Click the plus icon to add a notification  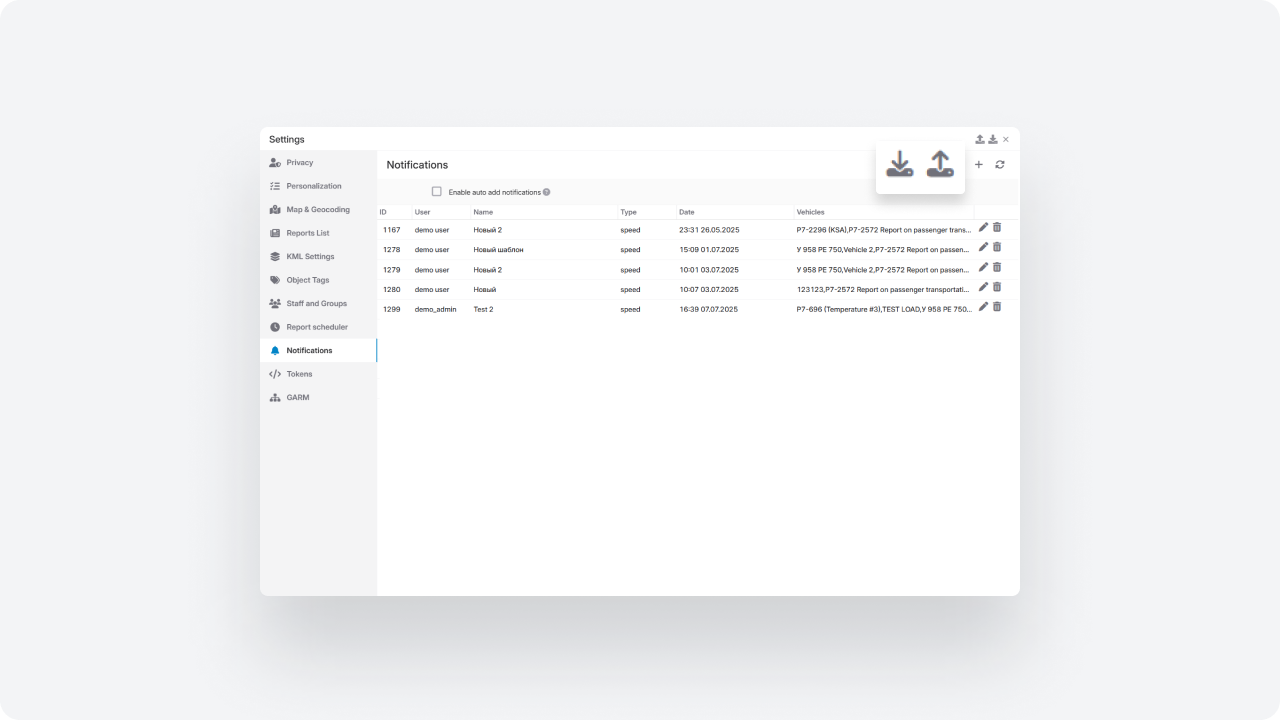pyautogui.click(x=979, y=165)
